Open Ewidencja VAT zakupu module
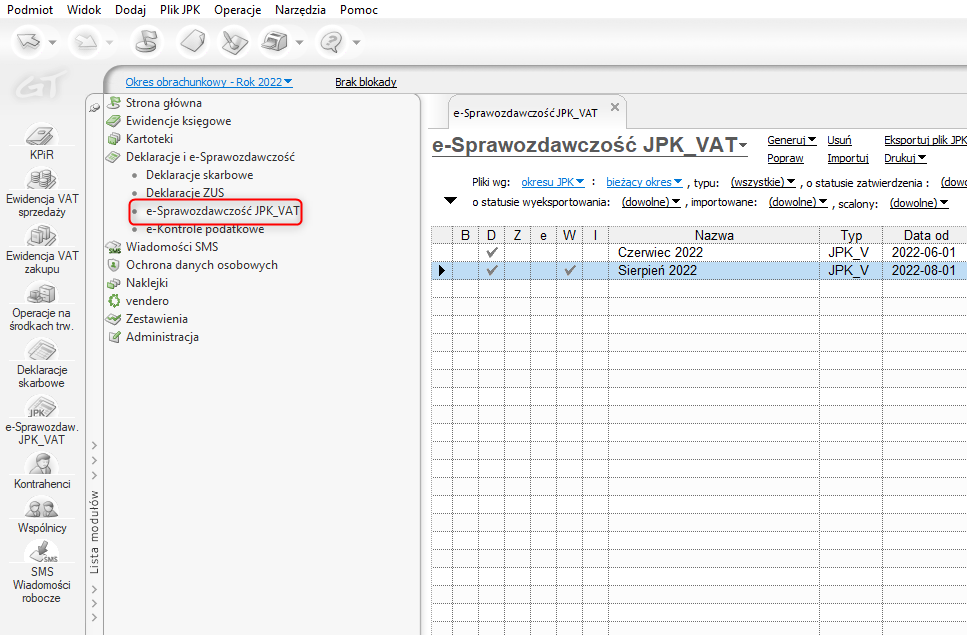The image size is (967, 635). tap(41, 250)
